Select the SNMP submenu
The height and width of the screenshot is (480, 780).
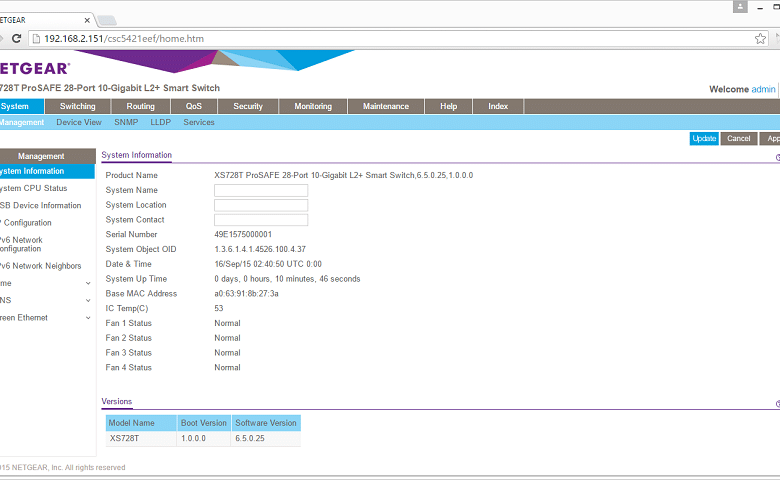tap(126, 122)
